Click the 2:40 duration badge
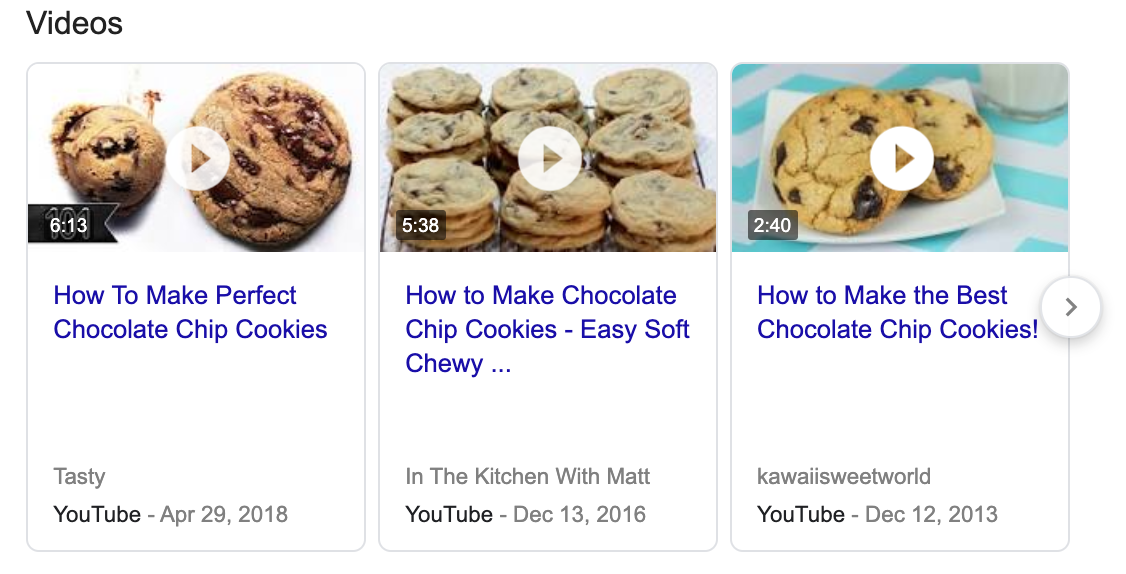 772,226
